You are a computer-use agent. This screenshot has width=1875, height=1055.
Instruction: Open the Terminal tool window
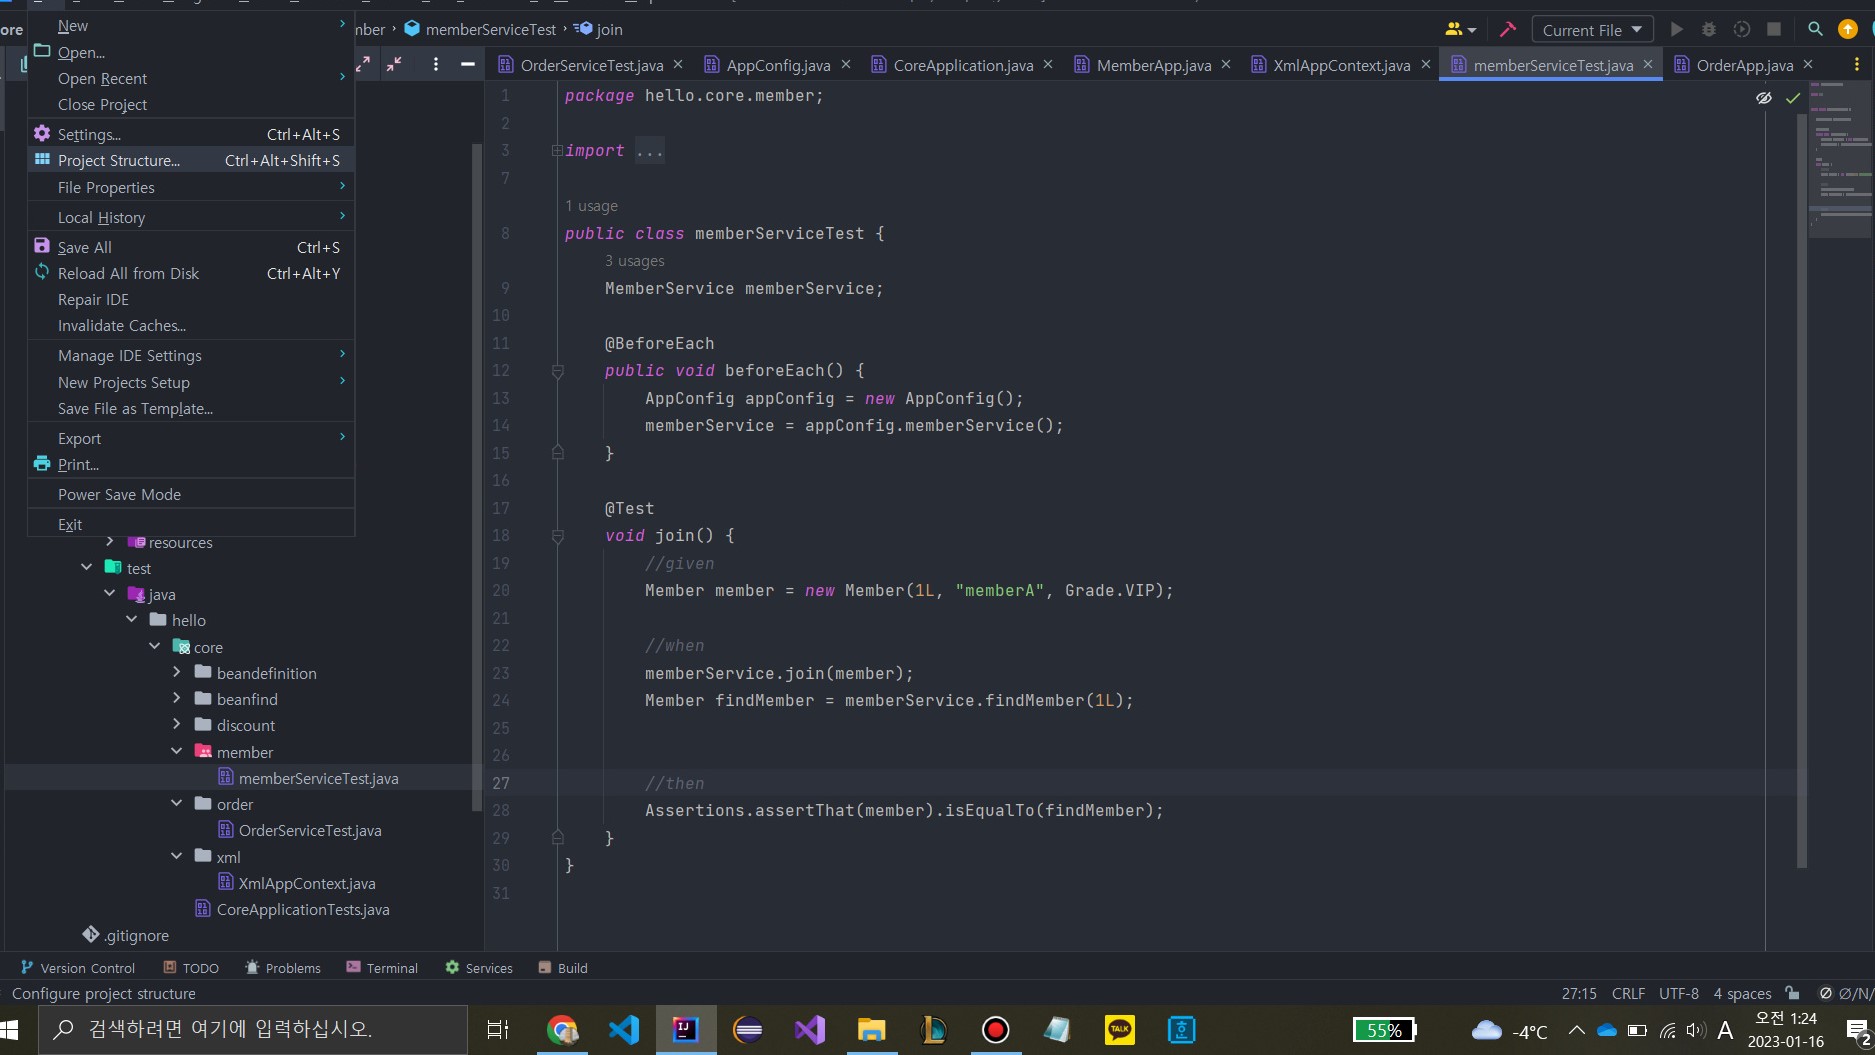click(382, 968)
